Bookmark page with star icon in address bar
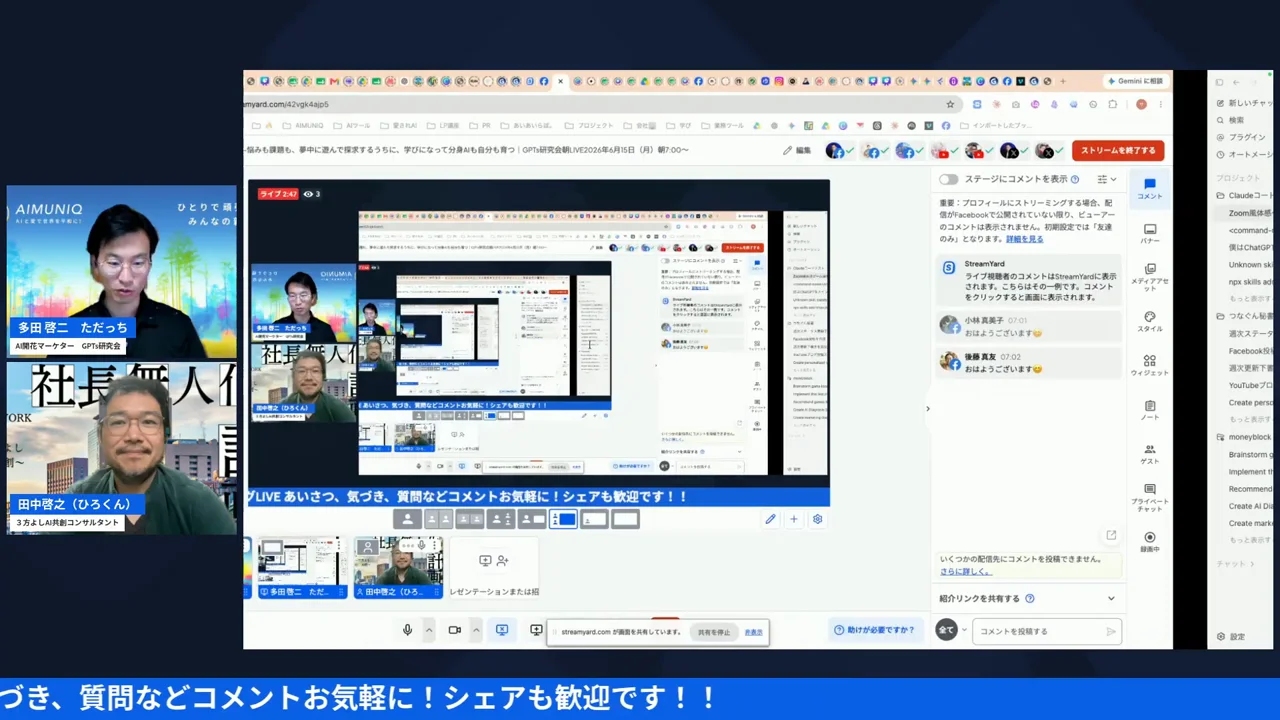 950,104
